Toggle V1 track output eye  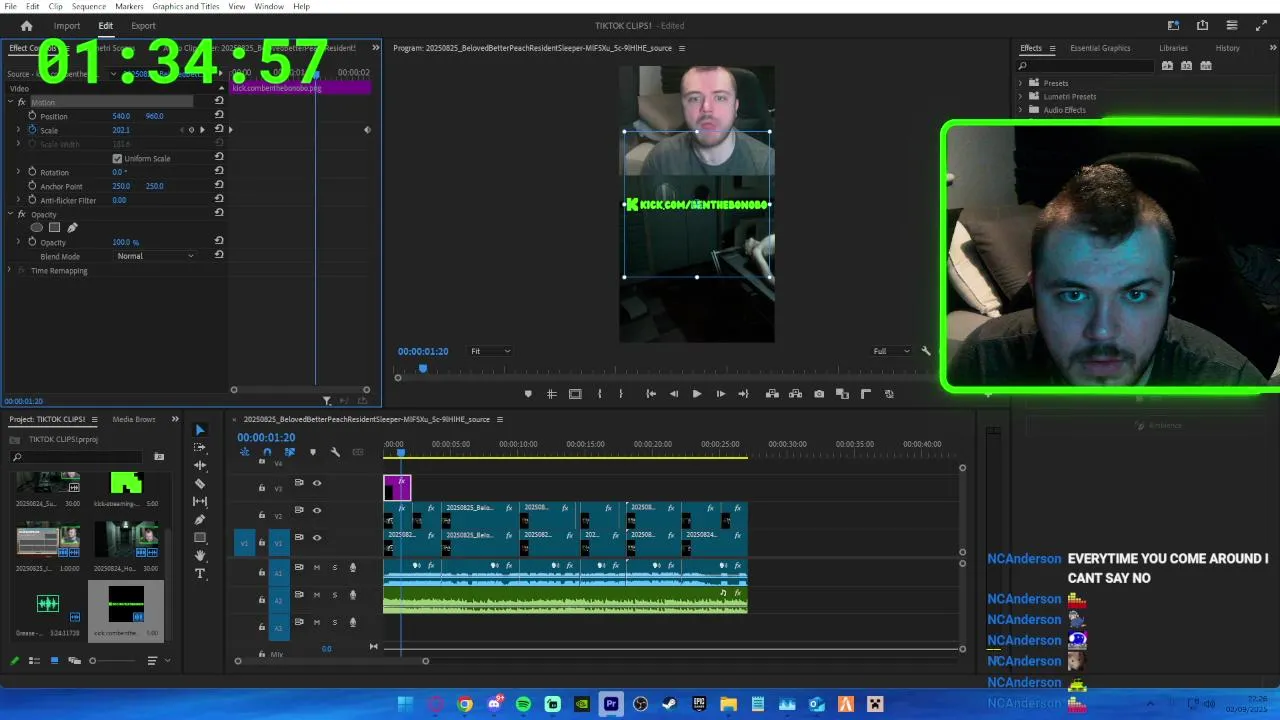click(x=317, y=537)
